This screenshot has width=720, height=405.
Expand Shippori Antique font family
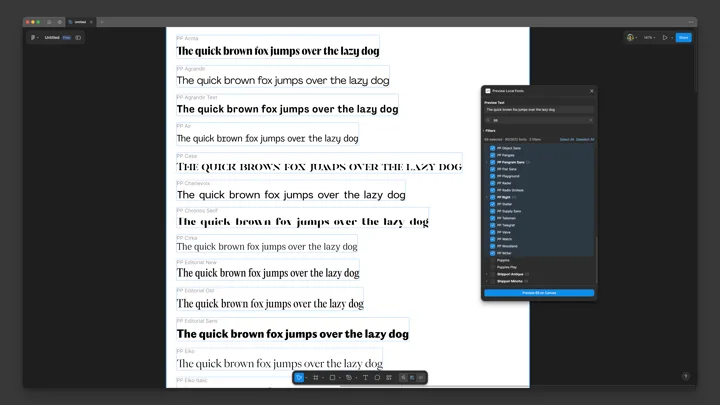pos(487,274)
